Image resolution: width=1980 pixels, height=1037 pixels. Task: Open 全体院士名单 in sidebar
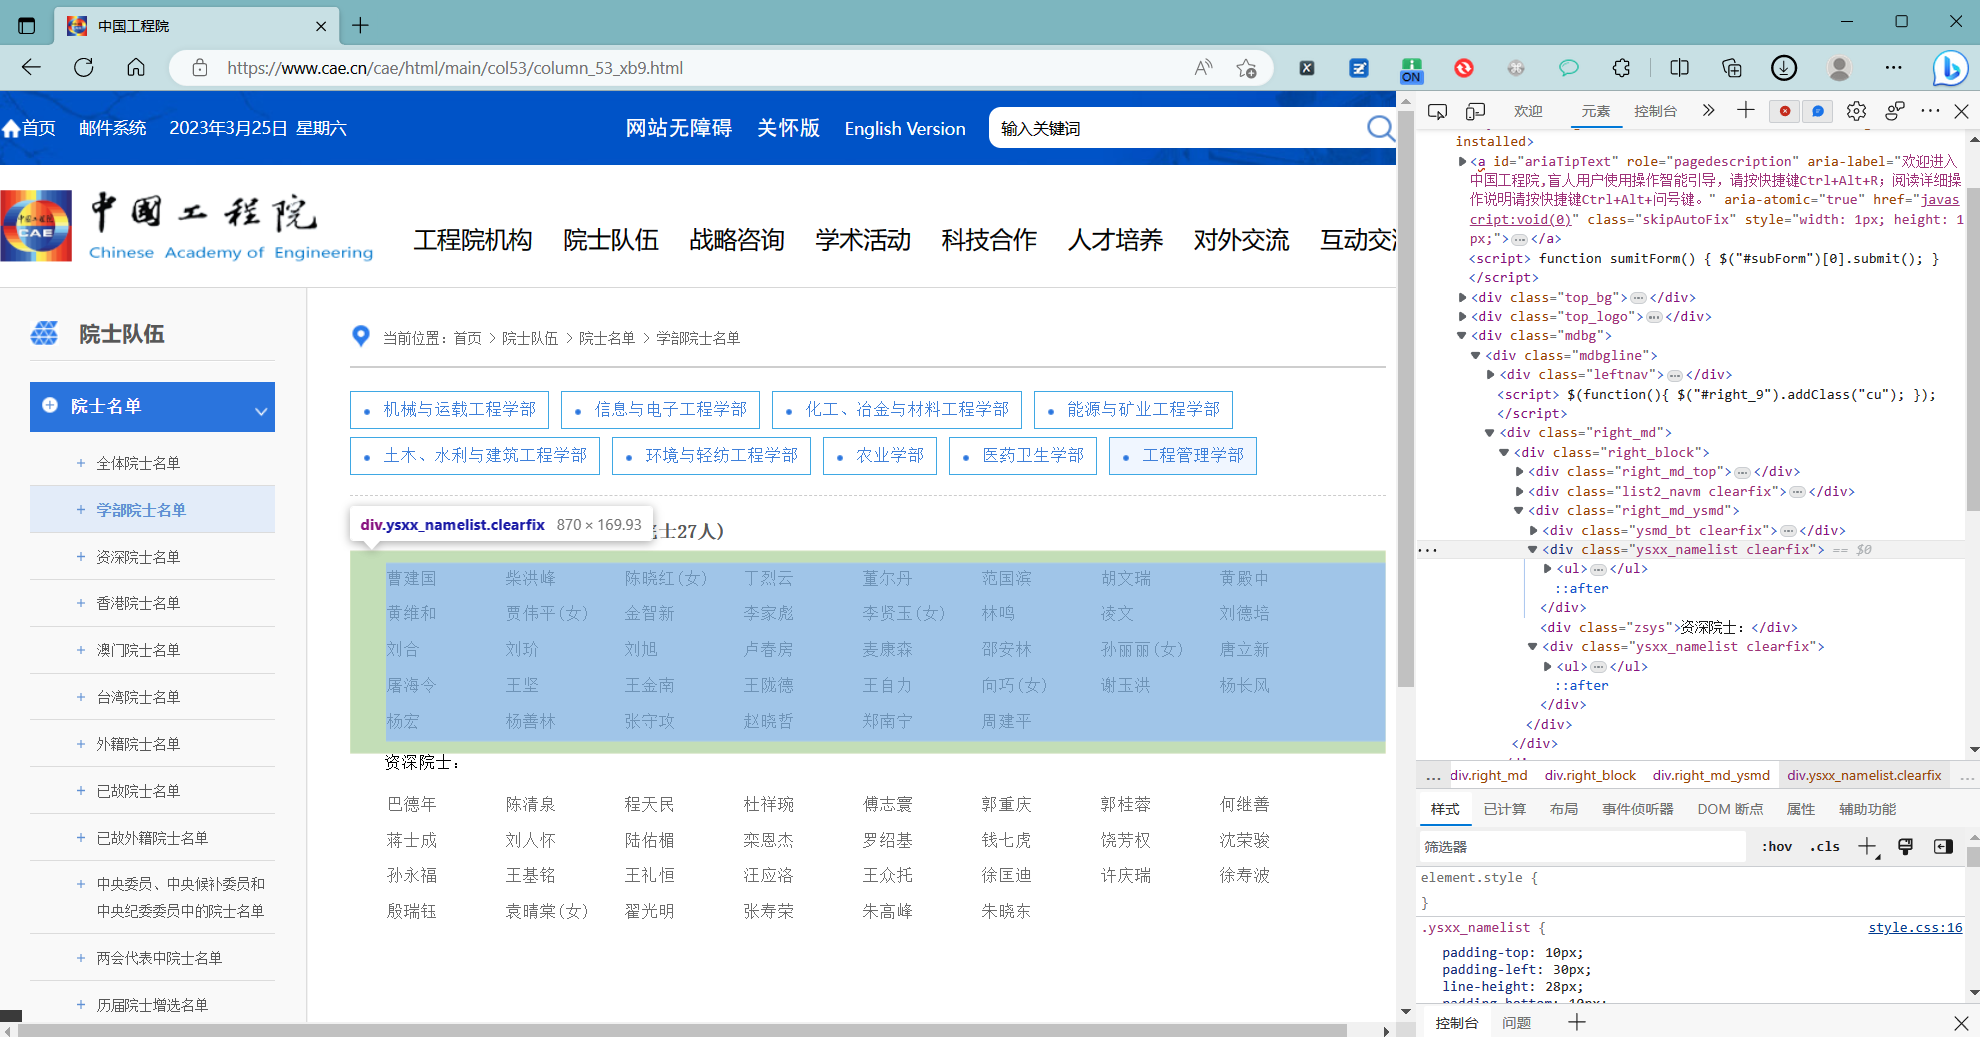pos(138,463)
